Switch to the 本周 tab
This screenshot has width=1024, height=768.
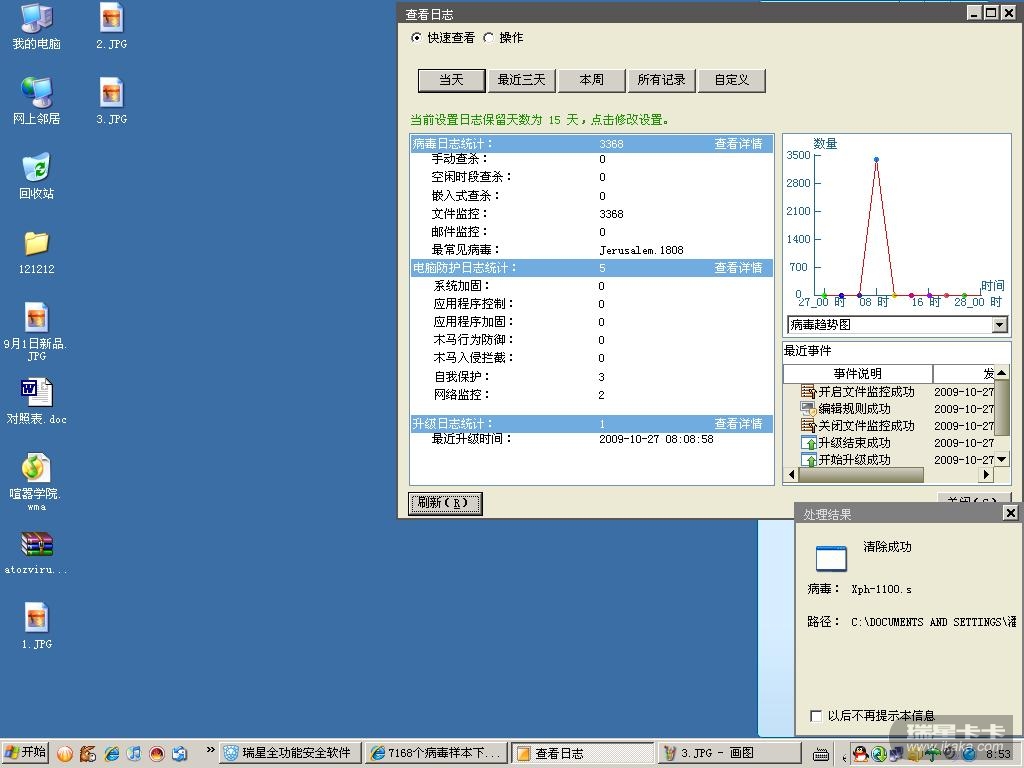[591, 80]
